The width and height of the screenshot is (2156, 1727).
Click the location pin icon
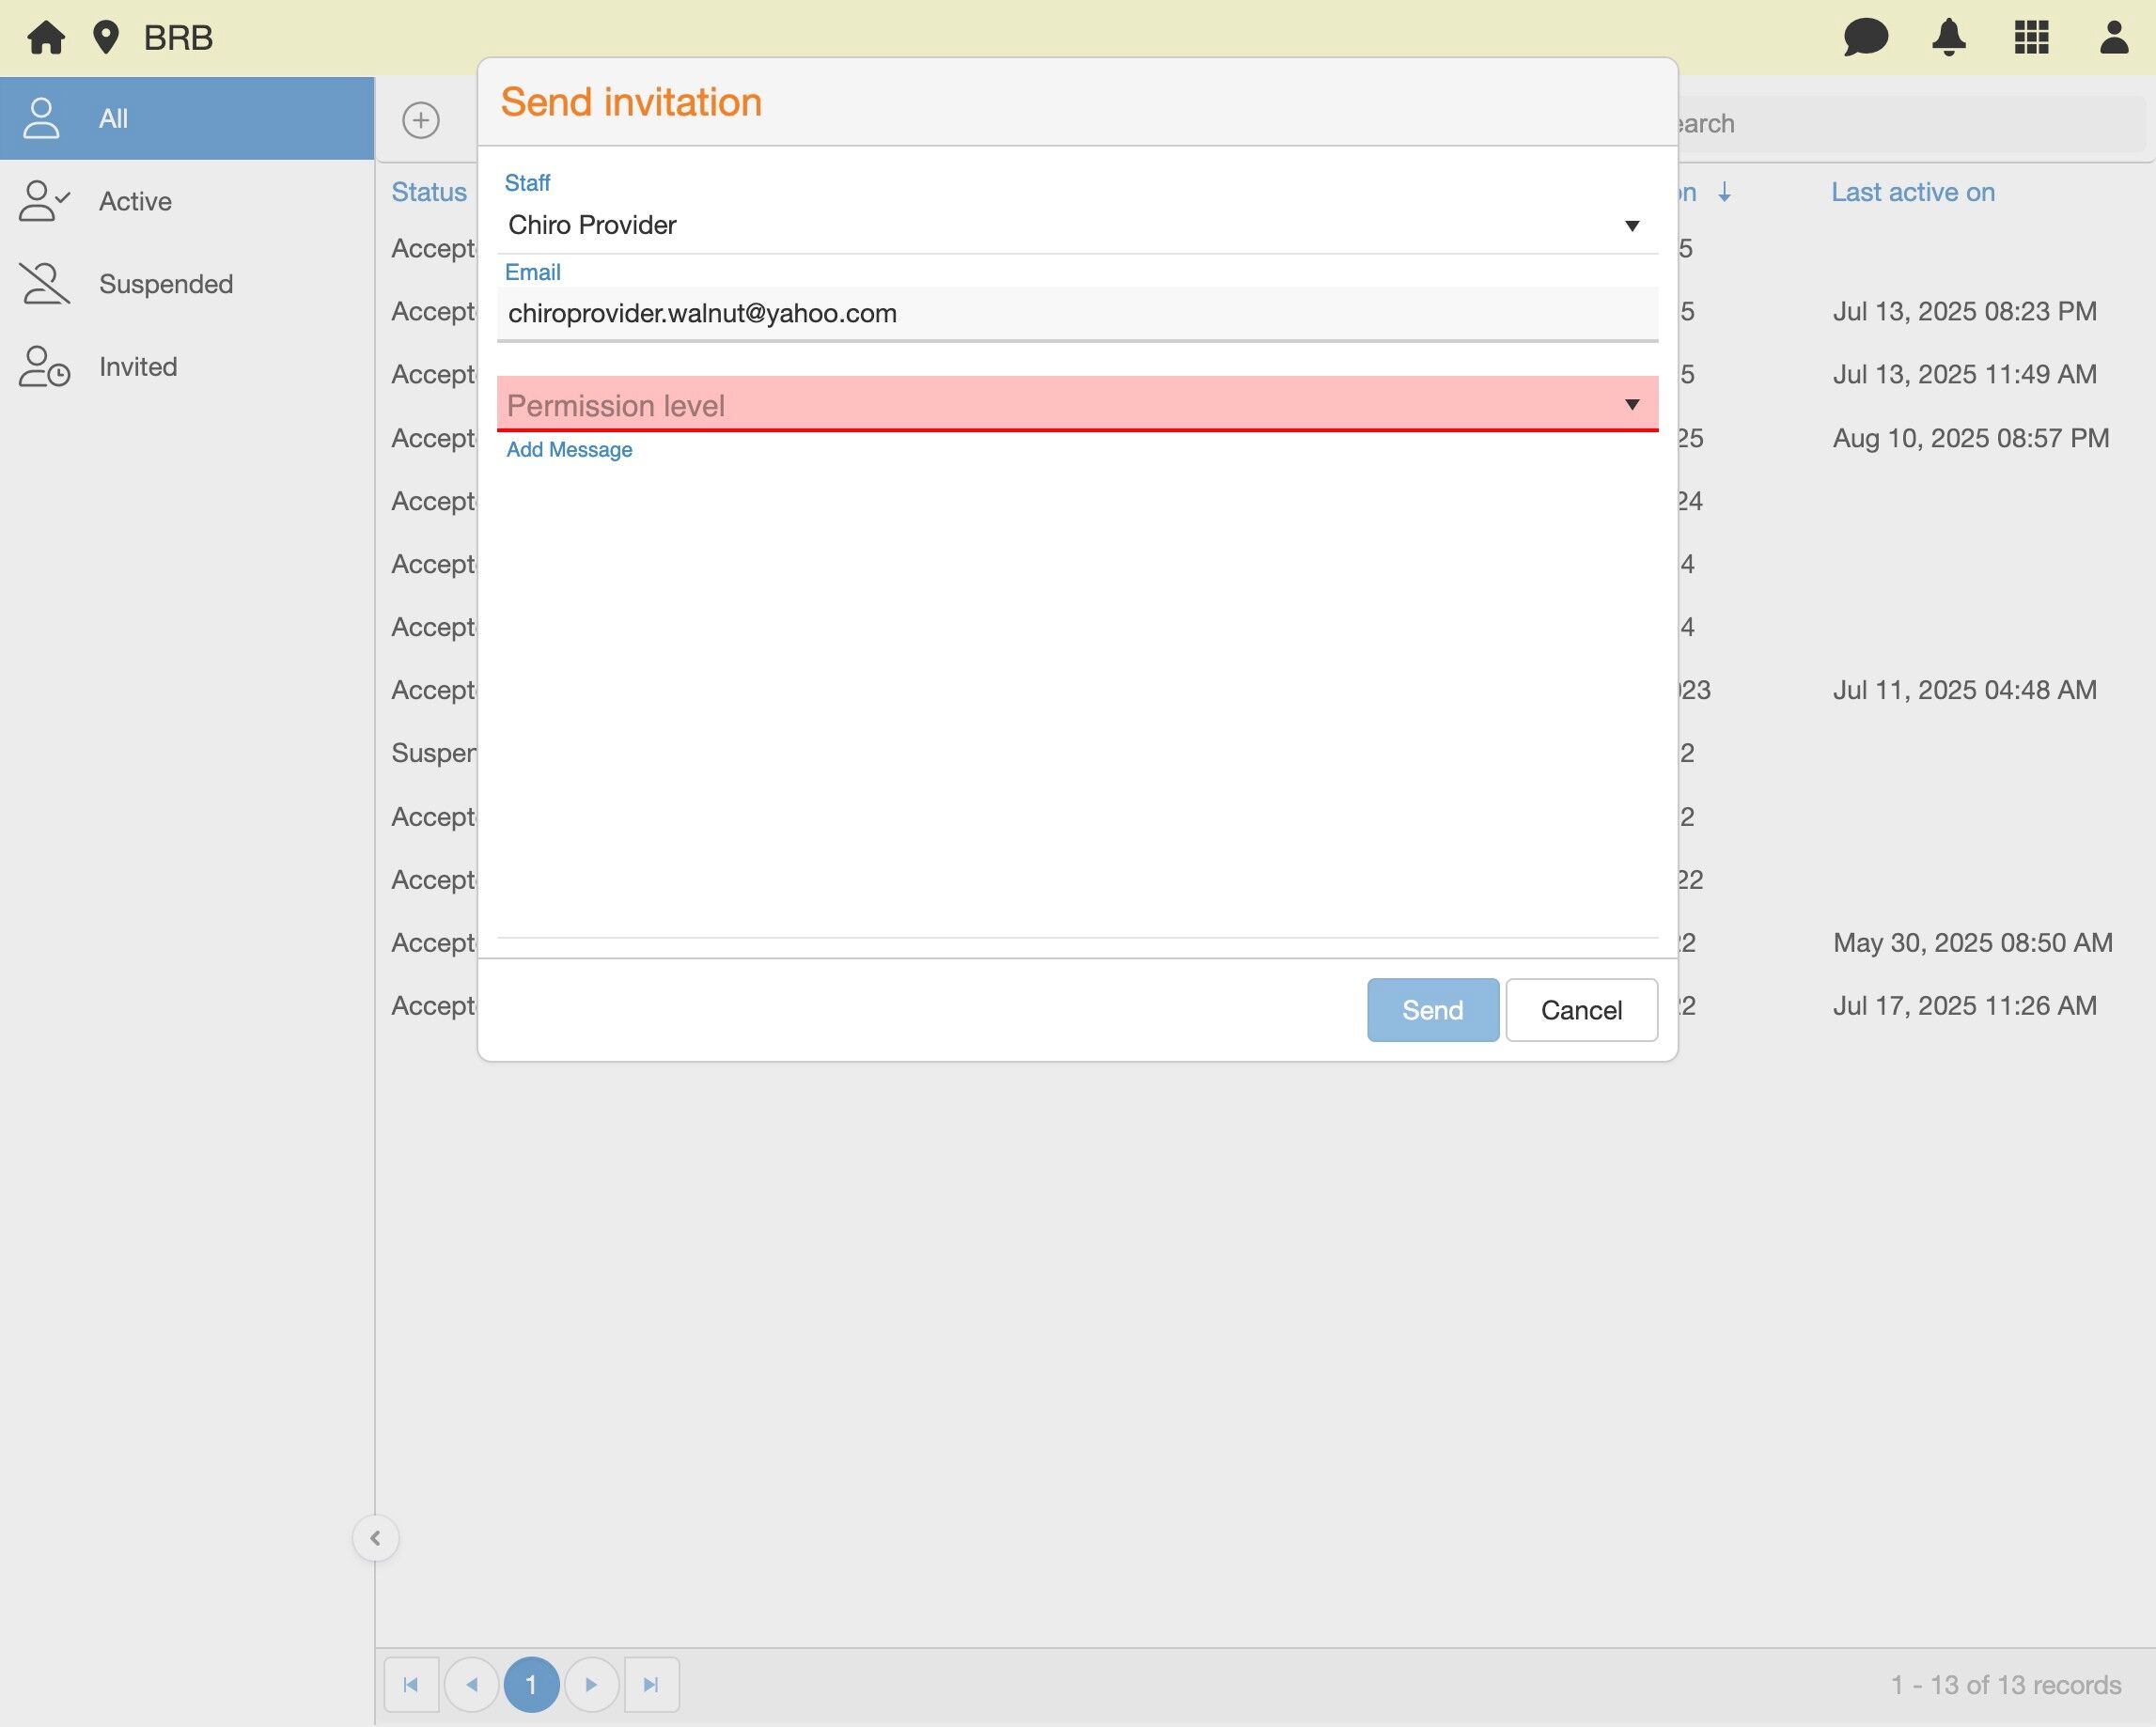point(105,38)
